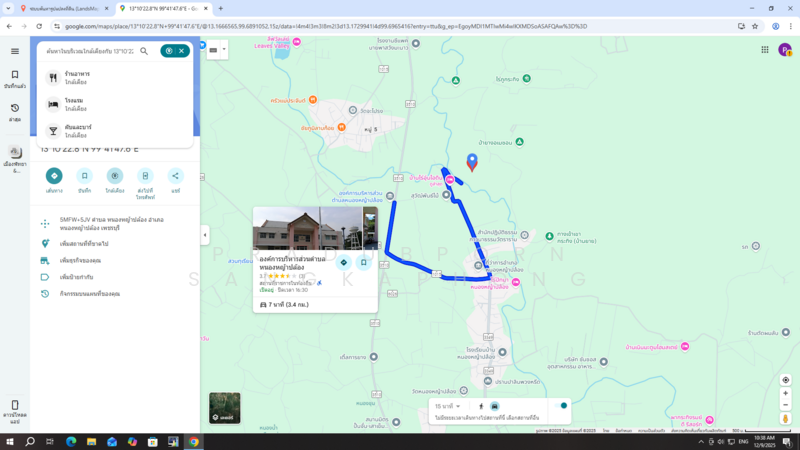Image resolution: width=800 pixels, height=450 pixels.
Task: Collapse the side panel with arrow
Action: pos(205,235)
